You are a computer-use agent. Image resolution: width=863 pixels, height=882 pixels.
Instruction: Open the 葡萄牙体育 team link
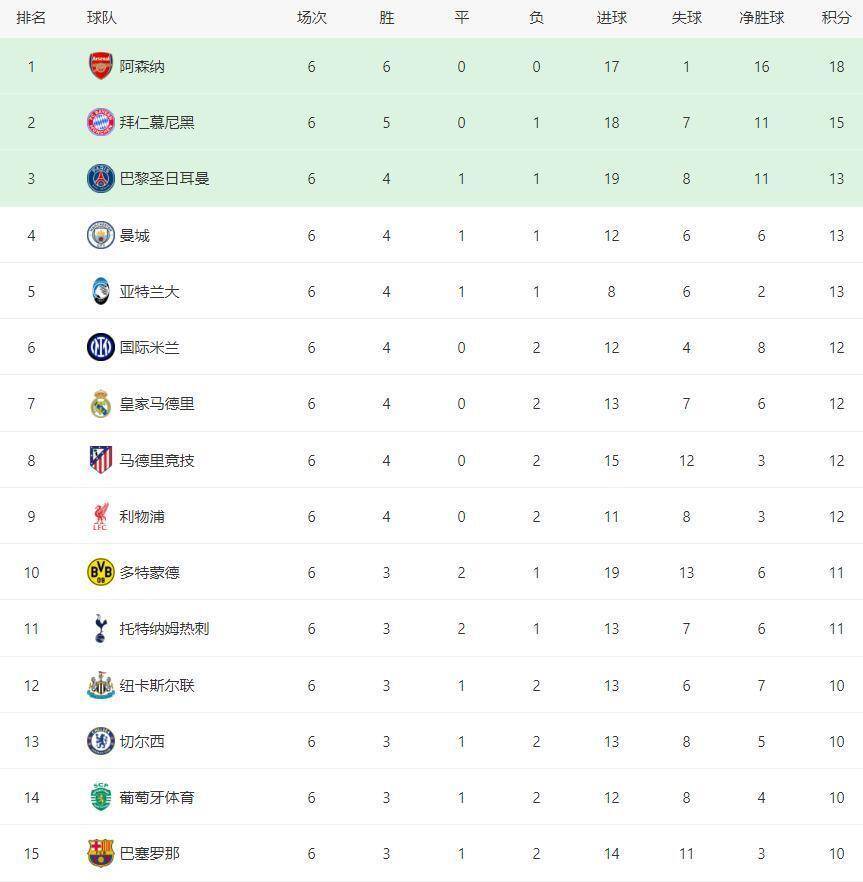[156, 797]
